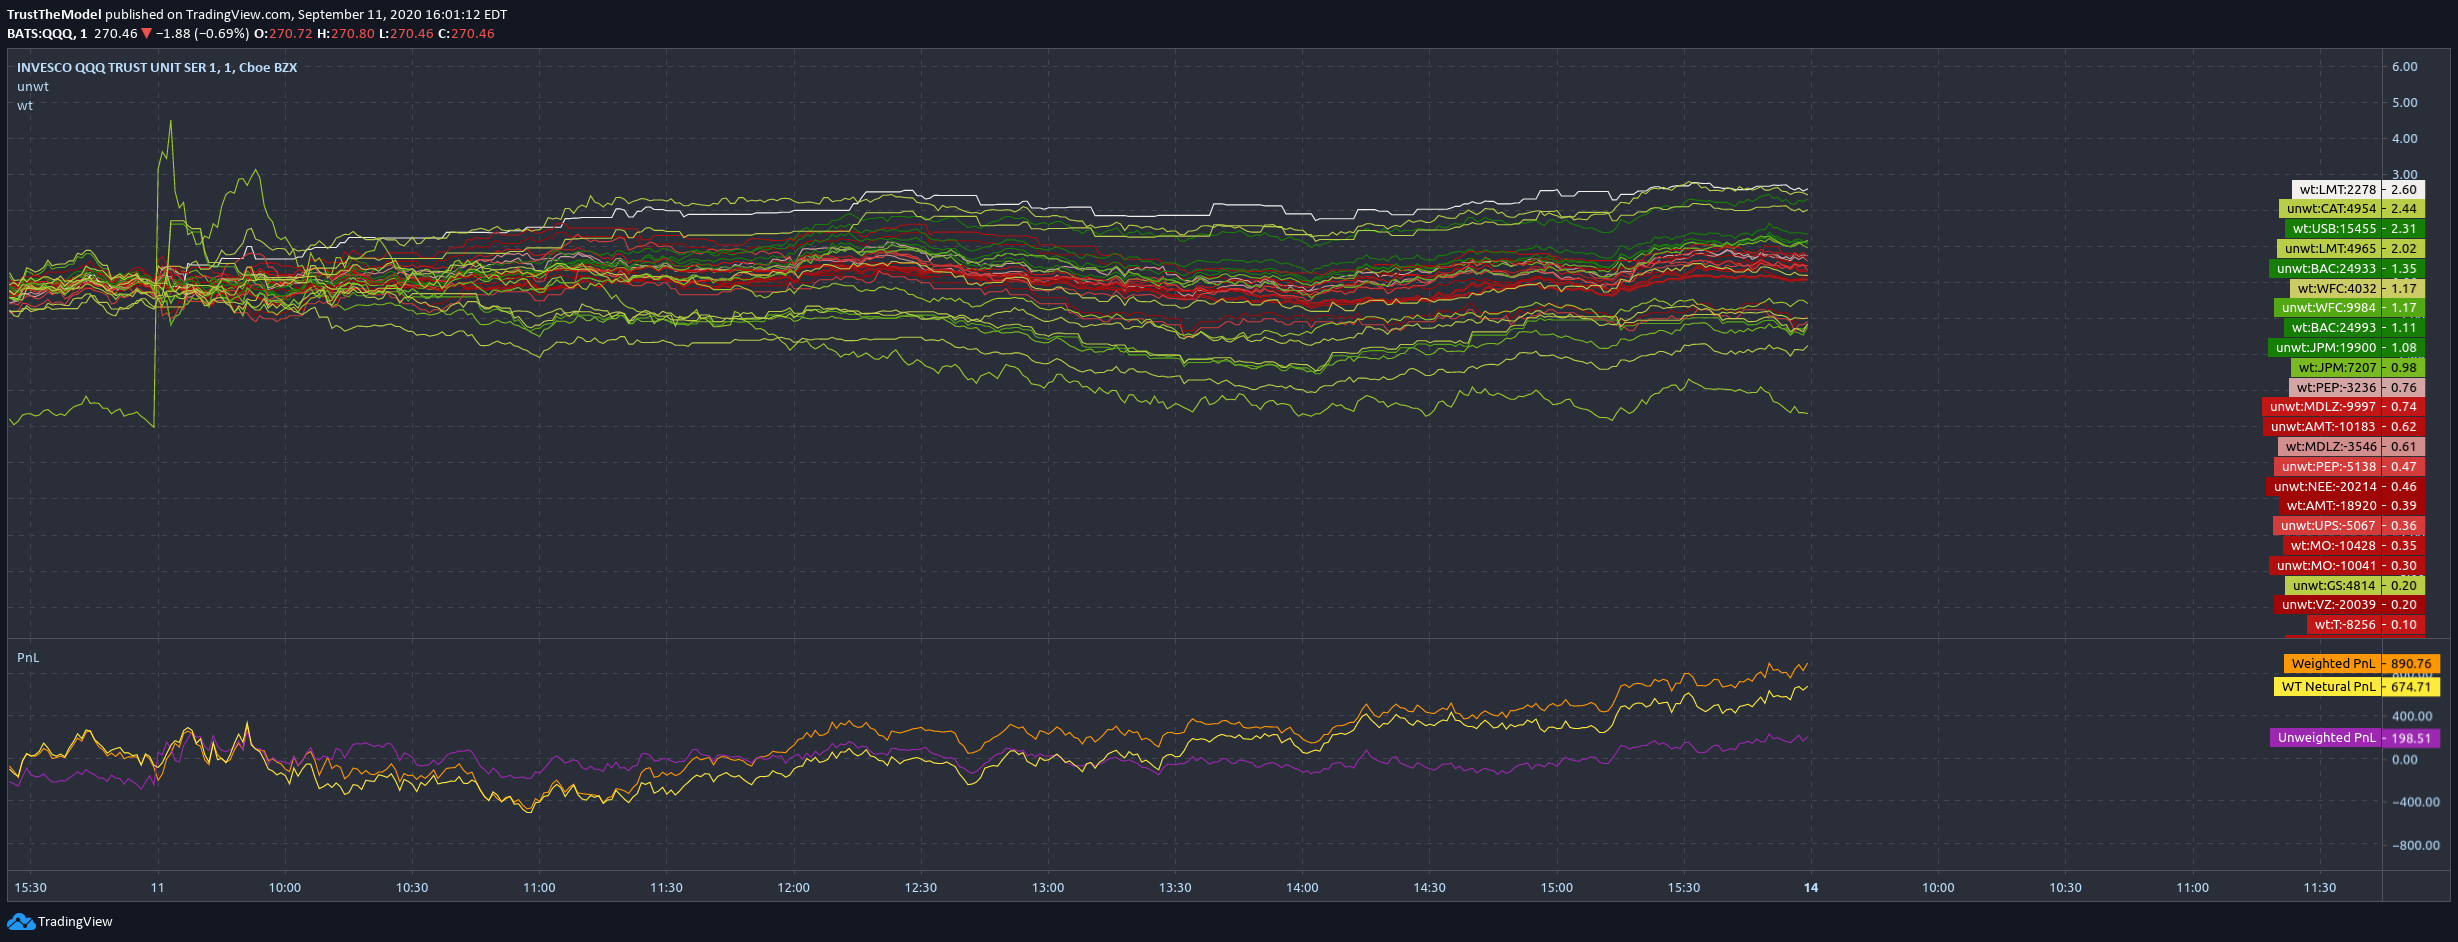Click the unwt:LMT:4965 label
Image resolution: width=2458 pixels, height=942 pixels.
click(x=2330, y=249)
